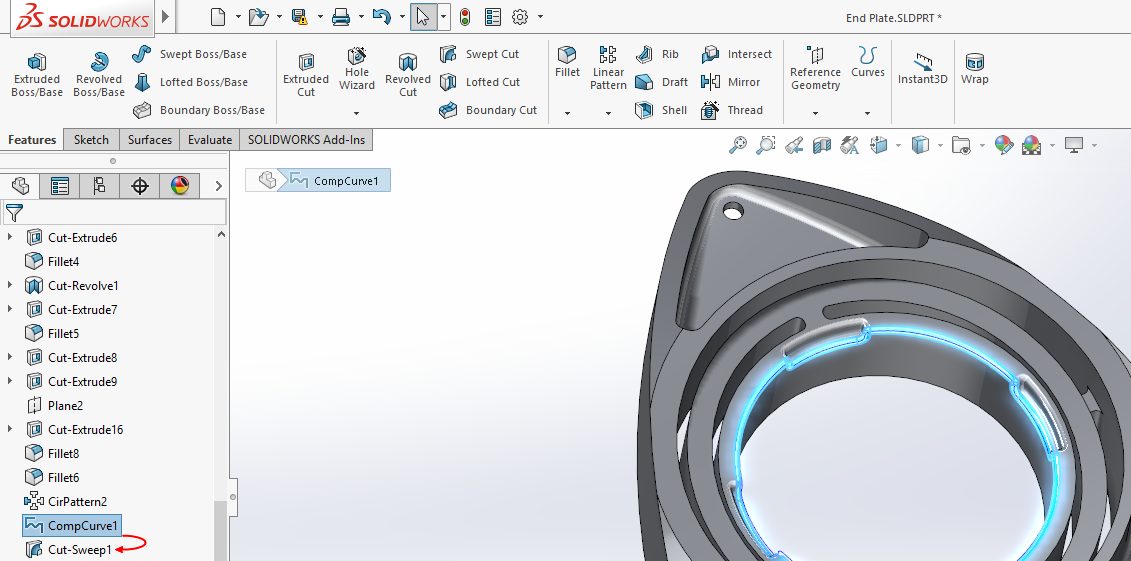Open the Curves dropdown arrow

point(867,113)
